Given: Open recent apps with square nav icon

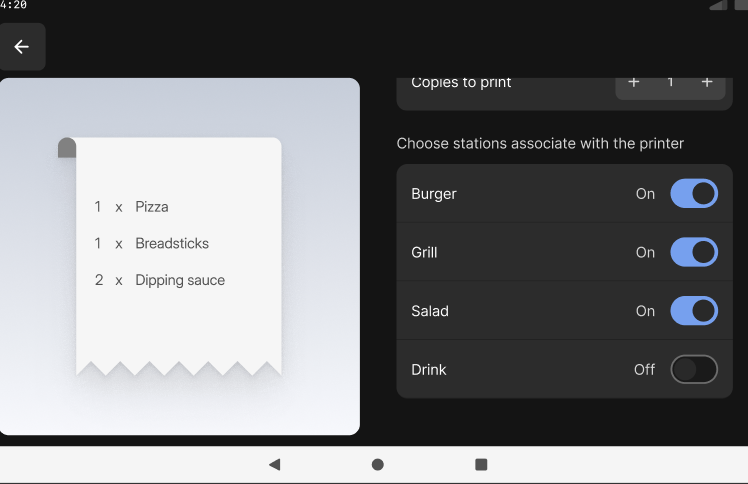Looking at the screenshot, I should [x=481, y=464].
